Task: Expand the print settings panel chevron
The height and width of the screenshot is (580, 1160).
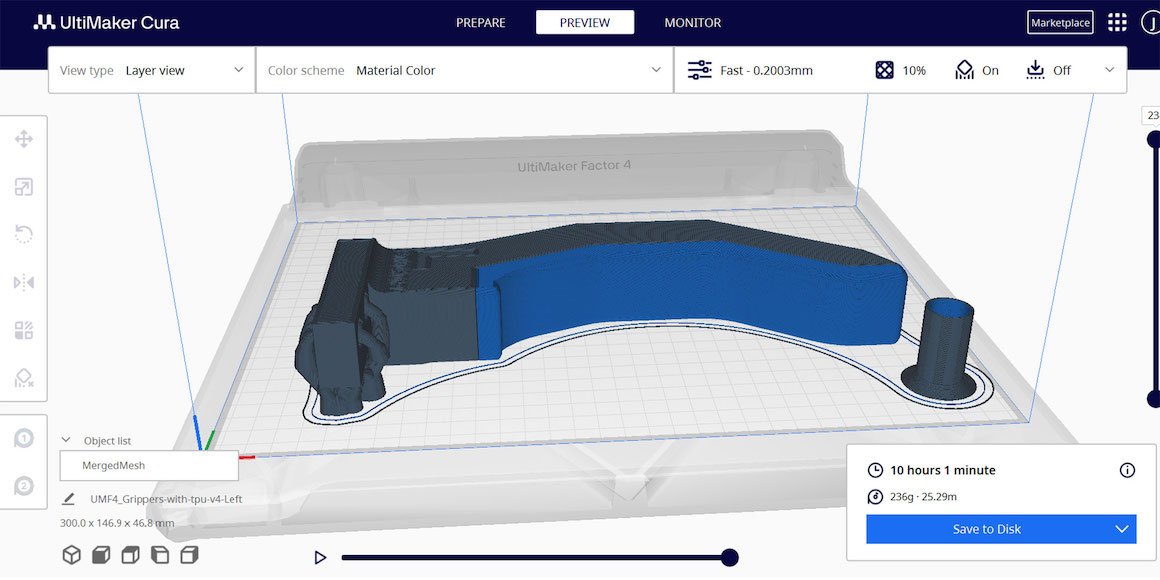Action: coord(1109,70)
